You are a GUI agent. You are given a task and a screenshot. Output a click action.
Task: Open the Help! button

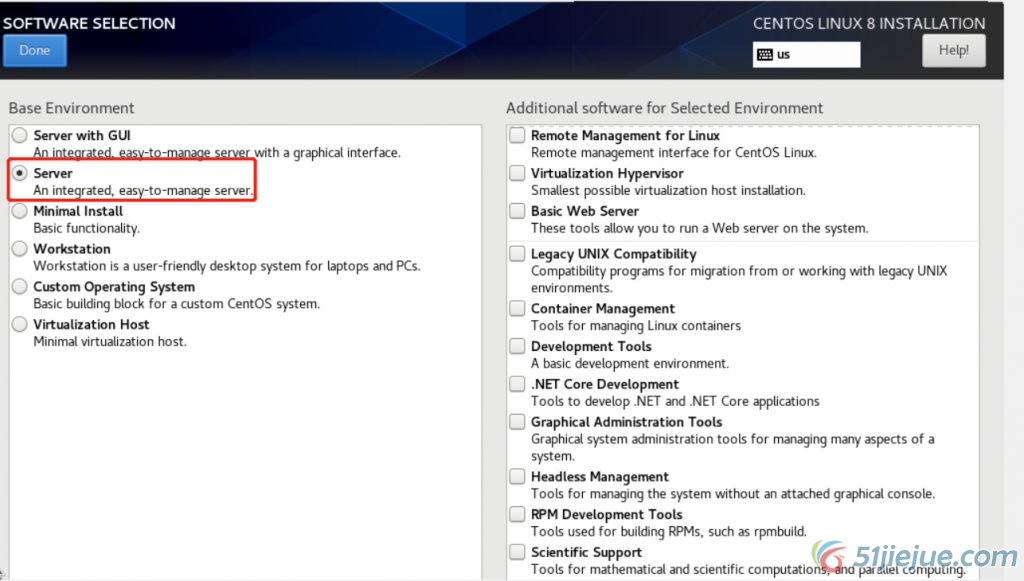(953, 51)
